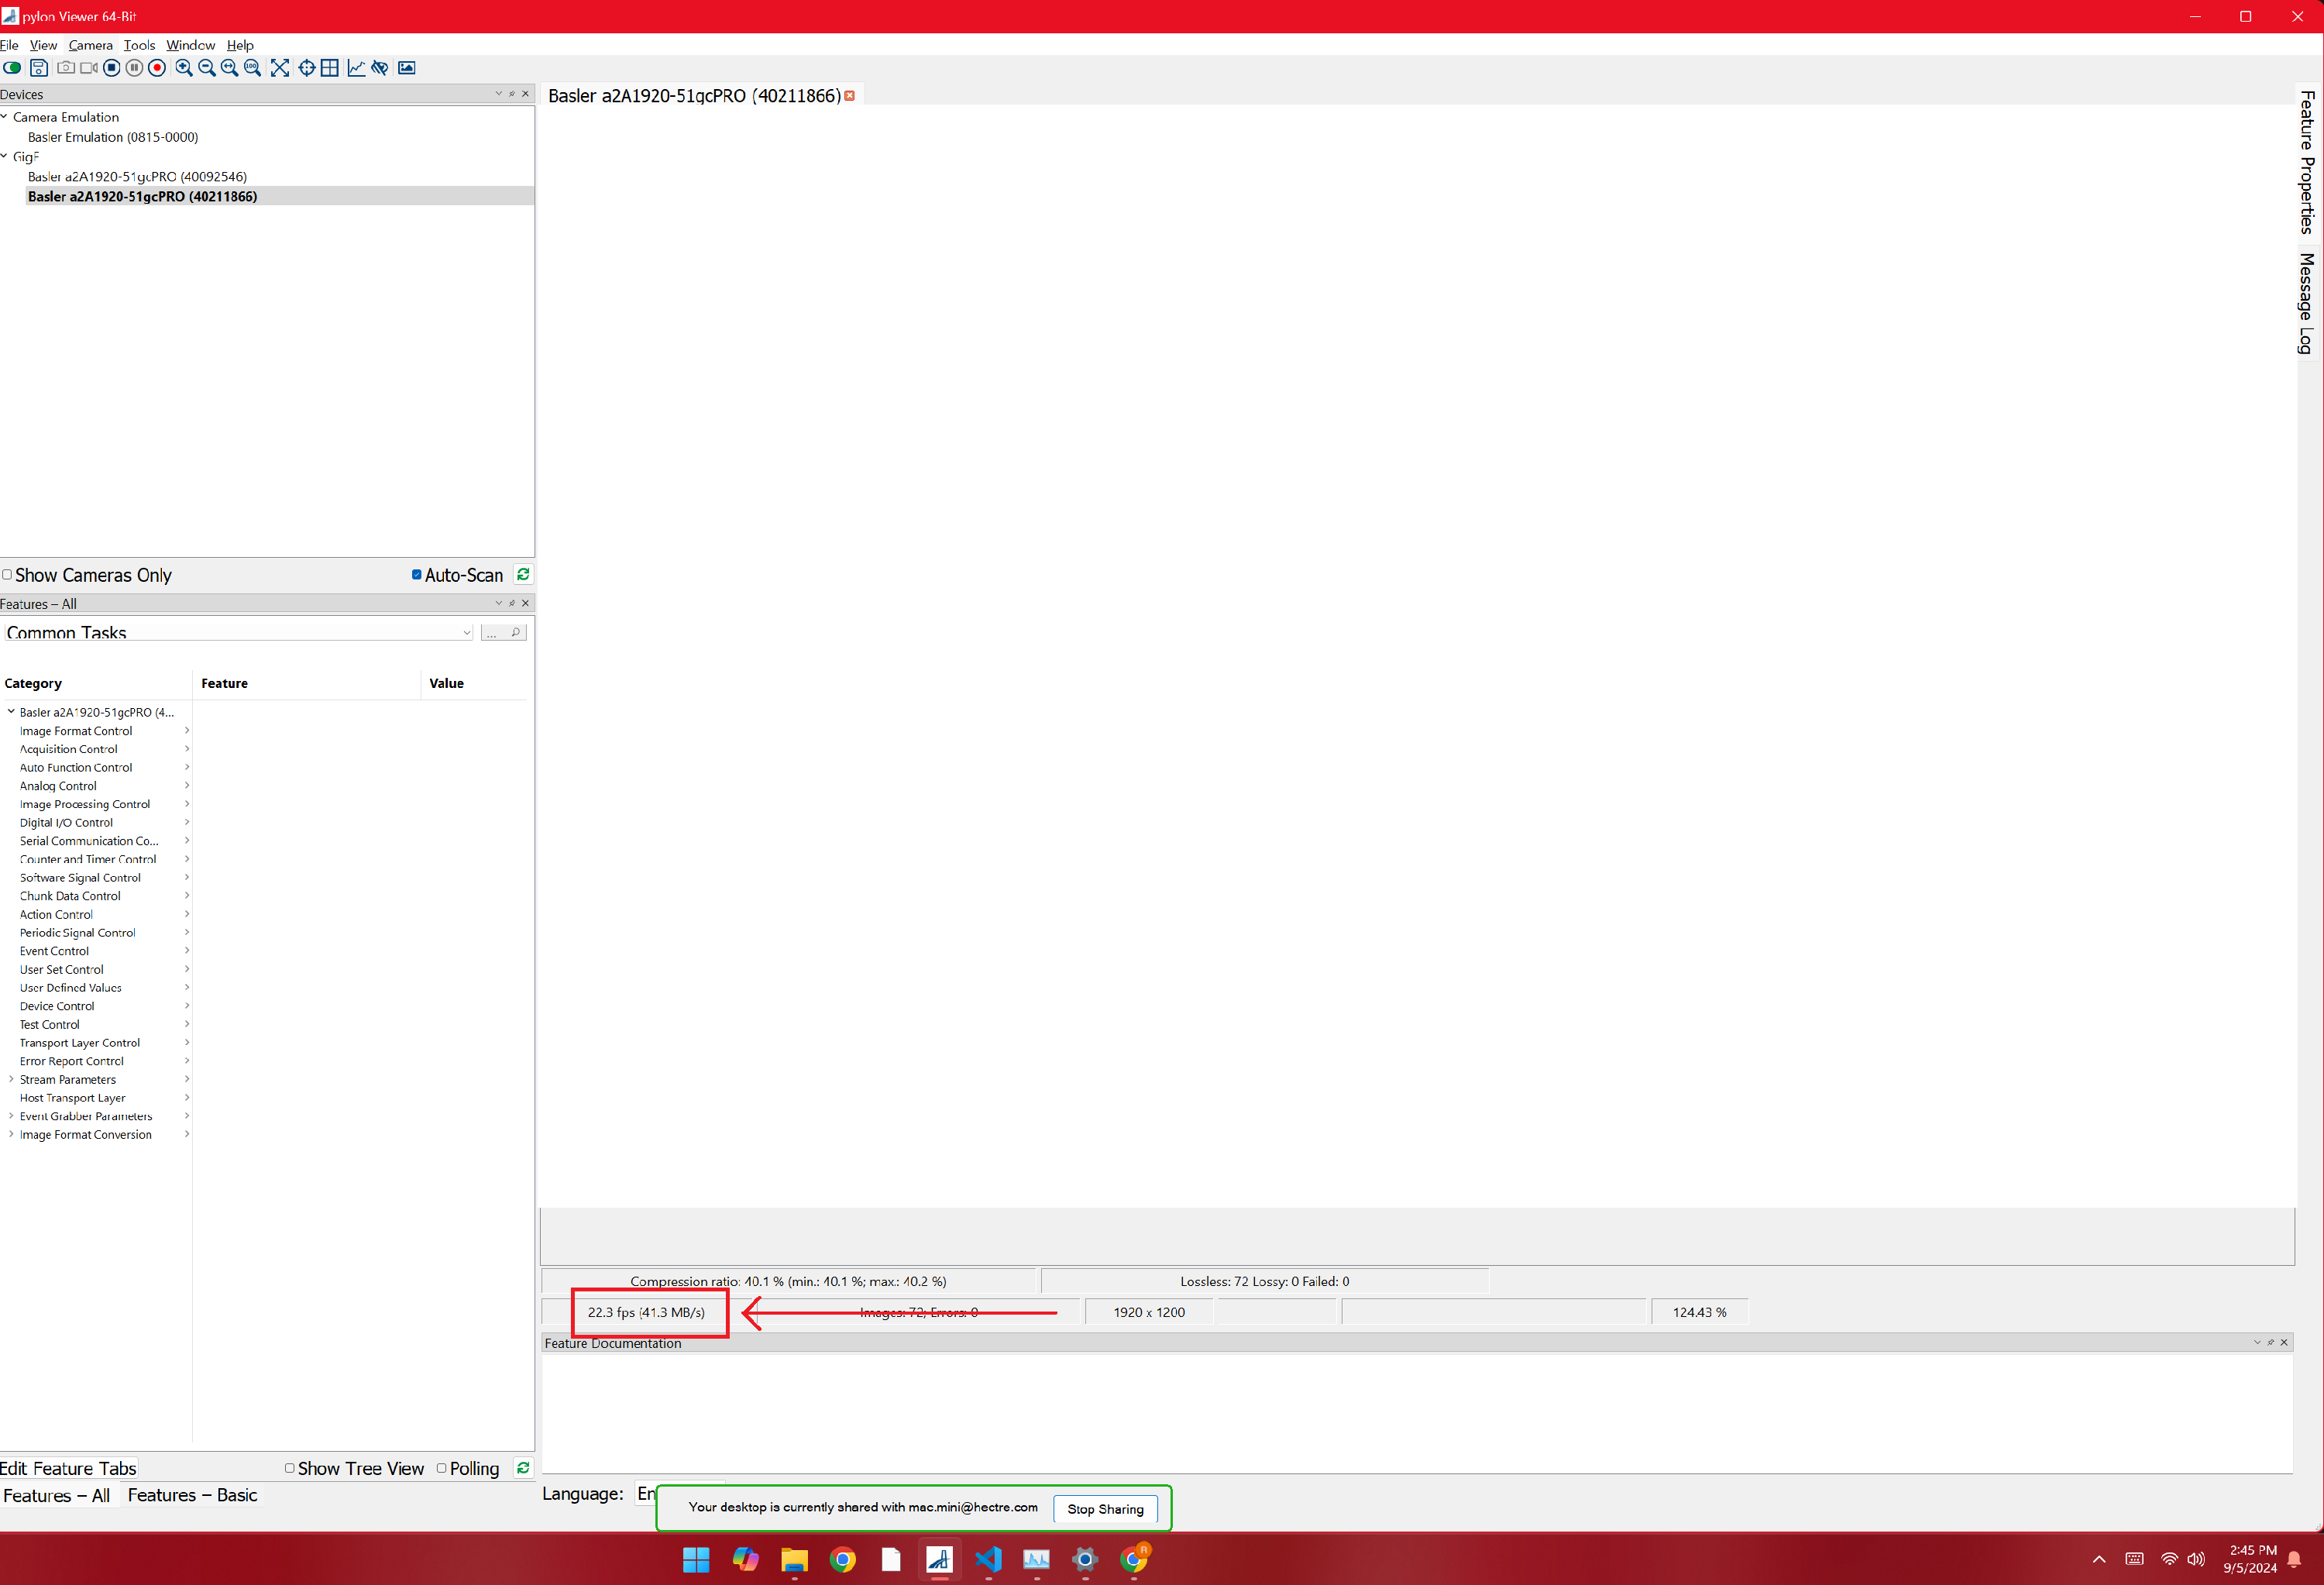Viewport: 2324px width, 1585px height.
Task: Expand Acquisition Control category
Action: point(187,749)
